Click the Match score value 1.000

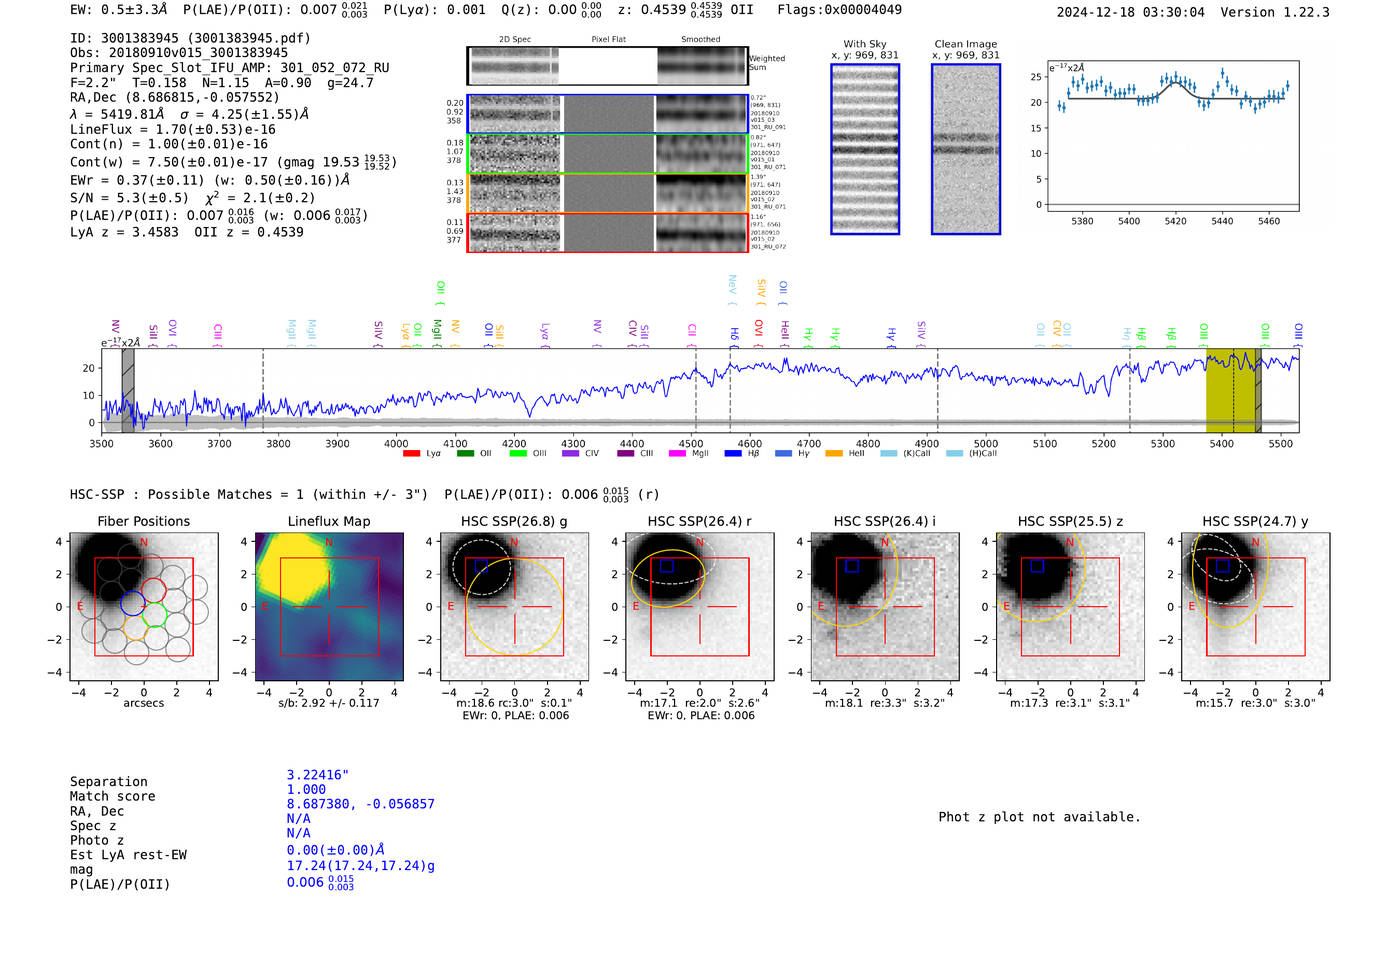306,789
